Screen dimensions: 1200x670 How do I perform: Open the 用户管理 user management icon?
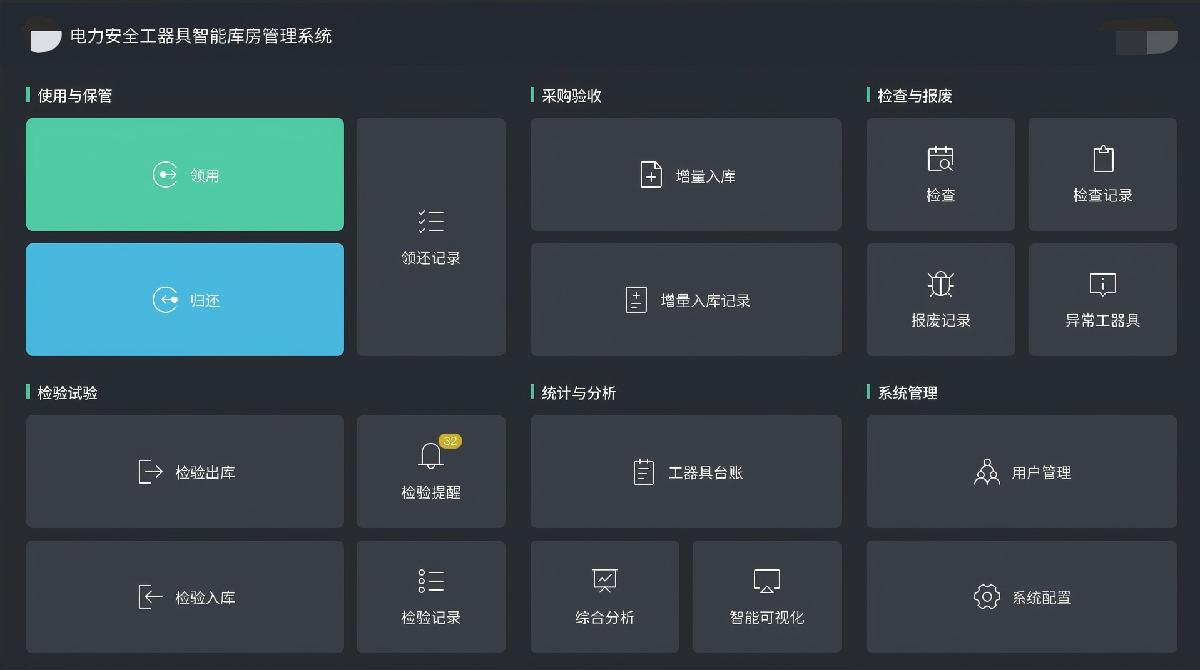pyautogui.click(x=987, y=471)
